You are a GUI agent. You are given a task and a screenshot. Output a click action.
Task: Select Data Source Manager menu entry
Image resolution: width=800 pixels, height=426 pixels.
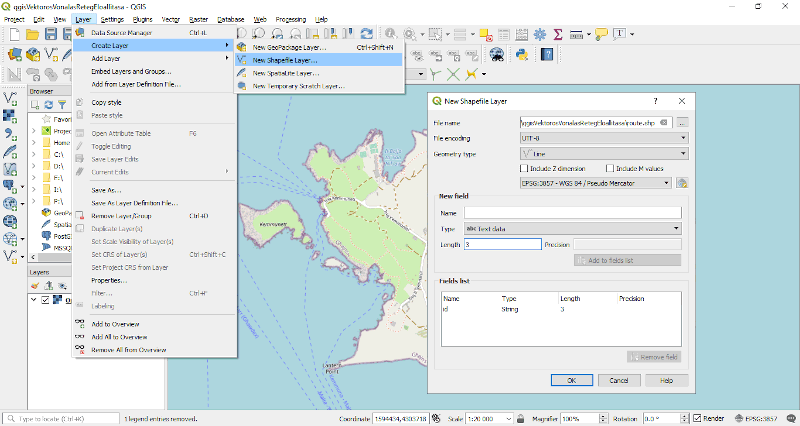point(155,33)
